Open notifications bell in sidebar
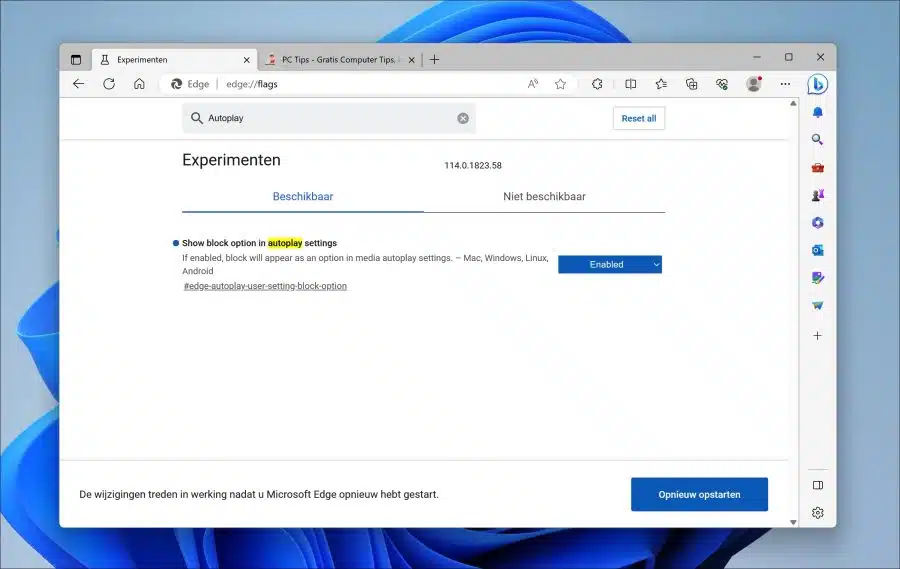900x569 pixels. tap(818, 113)
